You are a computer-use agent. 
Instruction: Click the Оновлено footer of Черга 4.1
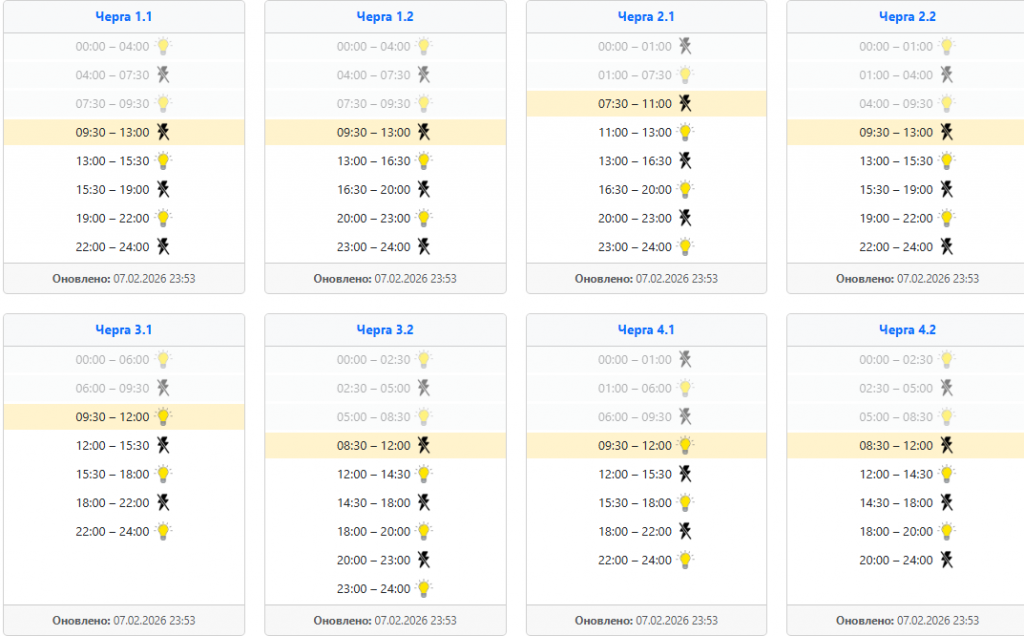click(646, 620)
